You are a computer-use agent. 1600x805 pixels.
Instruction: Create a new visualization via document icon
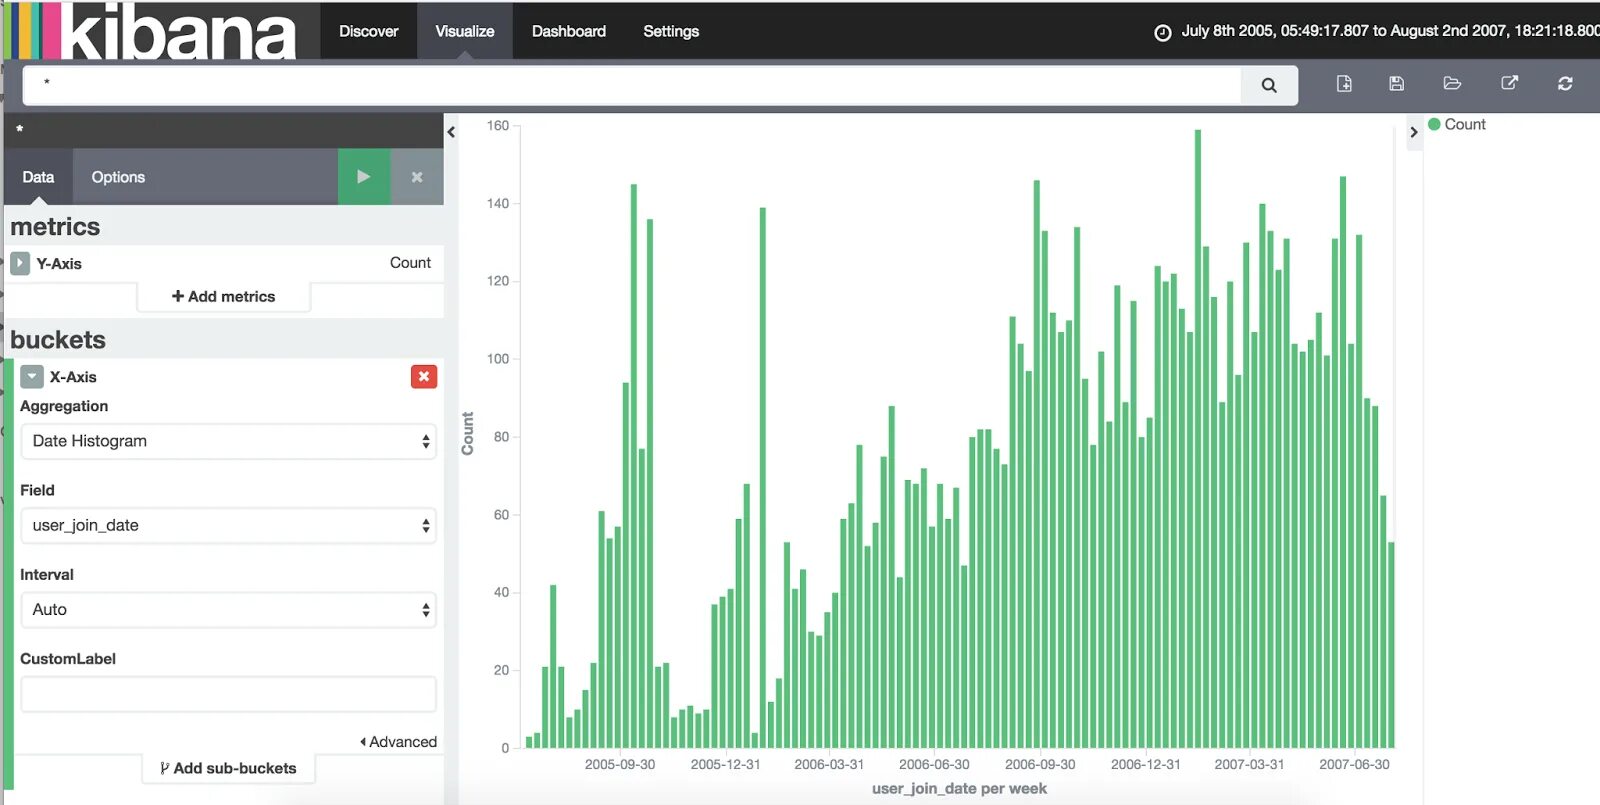tap(1344, 84)
